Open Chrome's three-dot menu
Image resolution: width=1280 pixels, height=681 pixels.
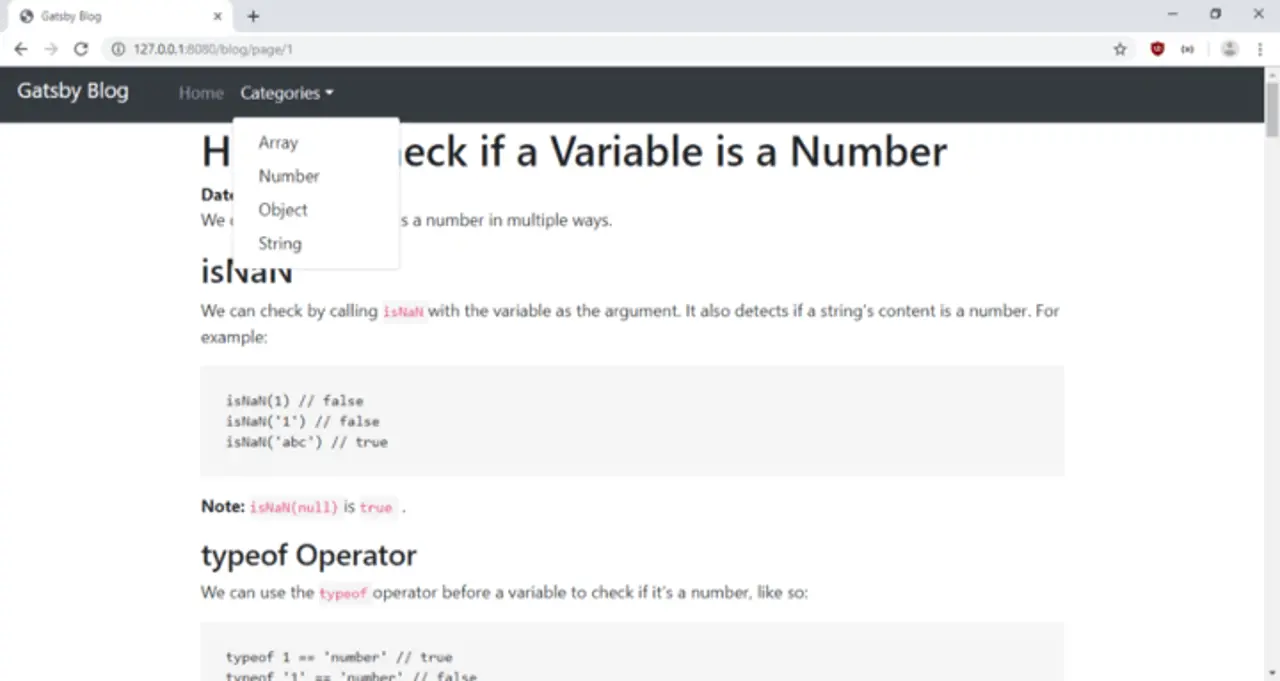(1259, 49)
